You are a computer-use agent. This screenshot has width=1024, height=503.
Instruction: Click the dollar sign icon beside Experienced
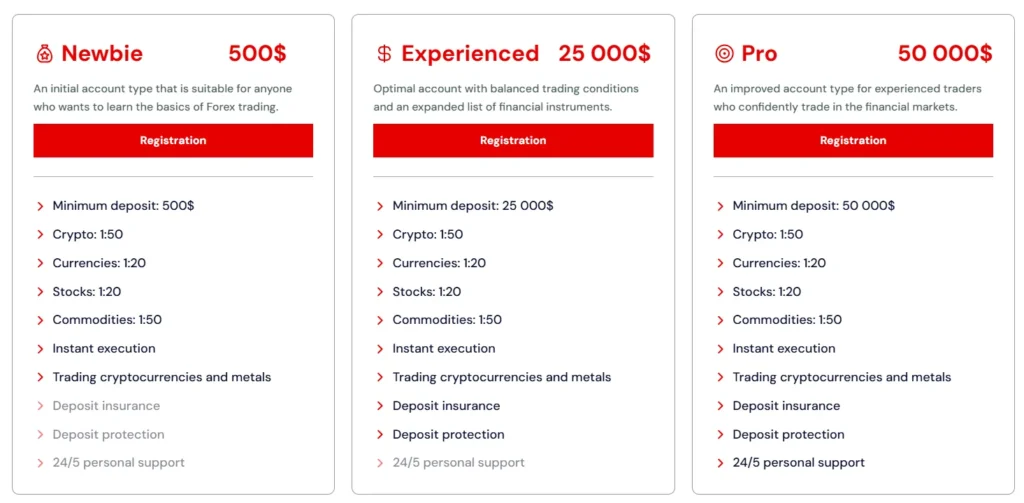(384, 54)
